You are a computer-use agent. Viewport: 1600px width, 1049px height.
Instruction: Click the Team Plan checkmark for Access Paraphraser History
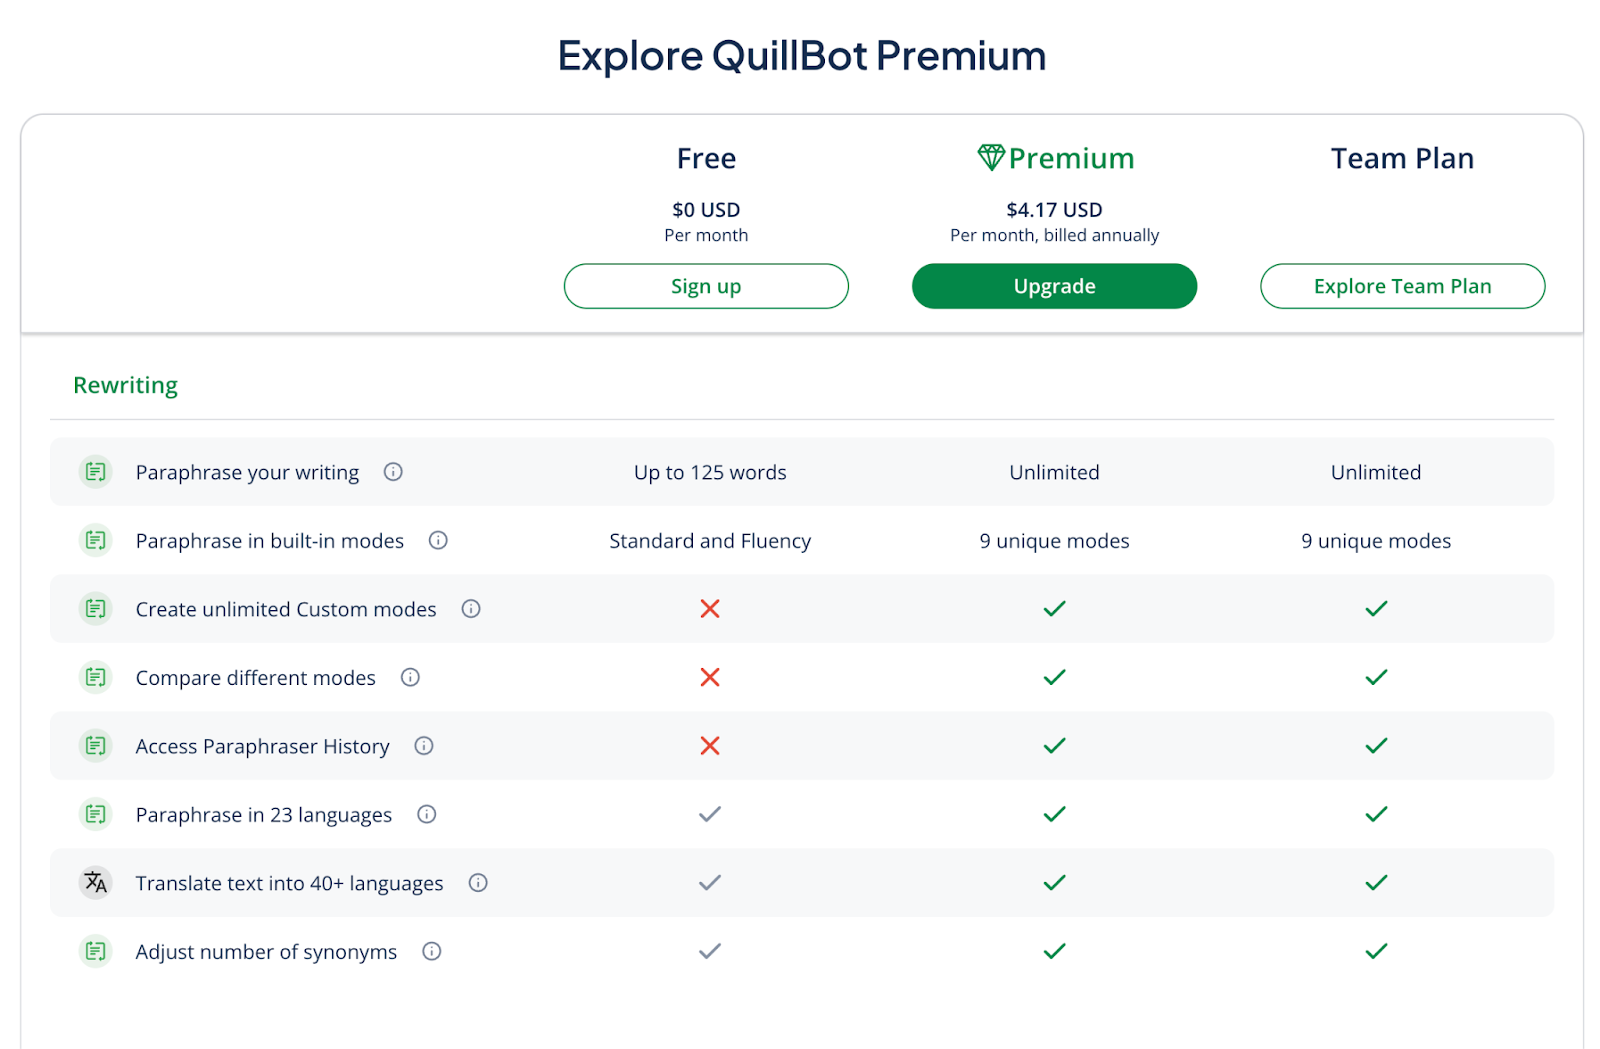point(1375,746)
